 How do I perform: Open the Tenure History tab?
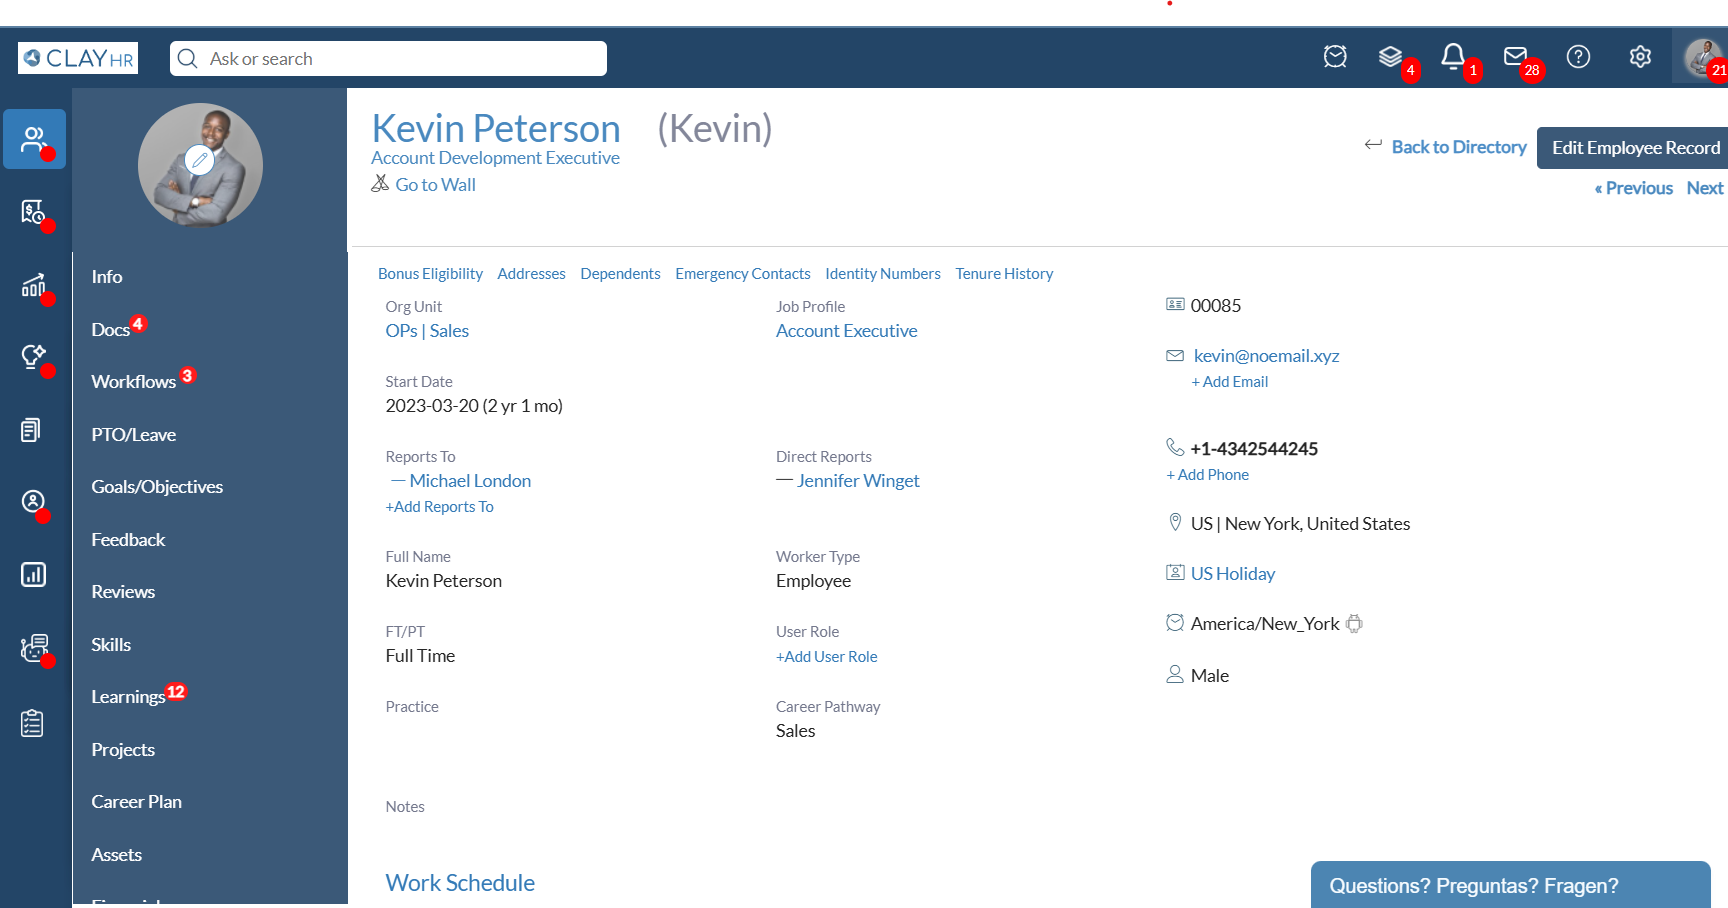click(1004, 273)
